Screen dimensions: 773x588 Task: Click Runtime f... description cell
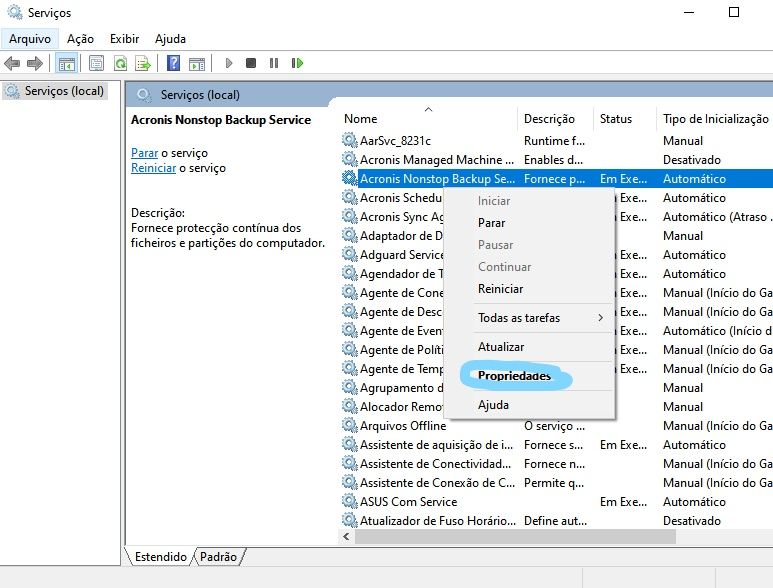554,141
